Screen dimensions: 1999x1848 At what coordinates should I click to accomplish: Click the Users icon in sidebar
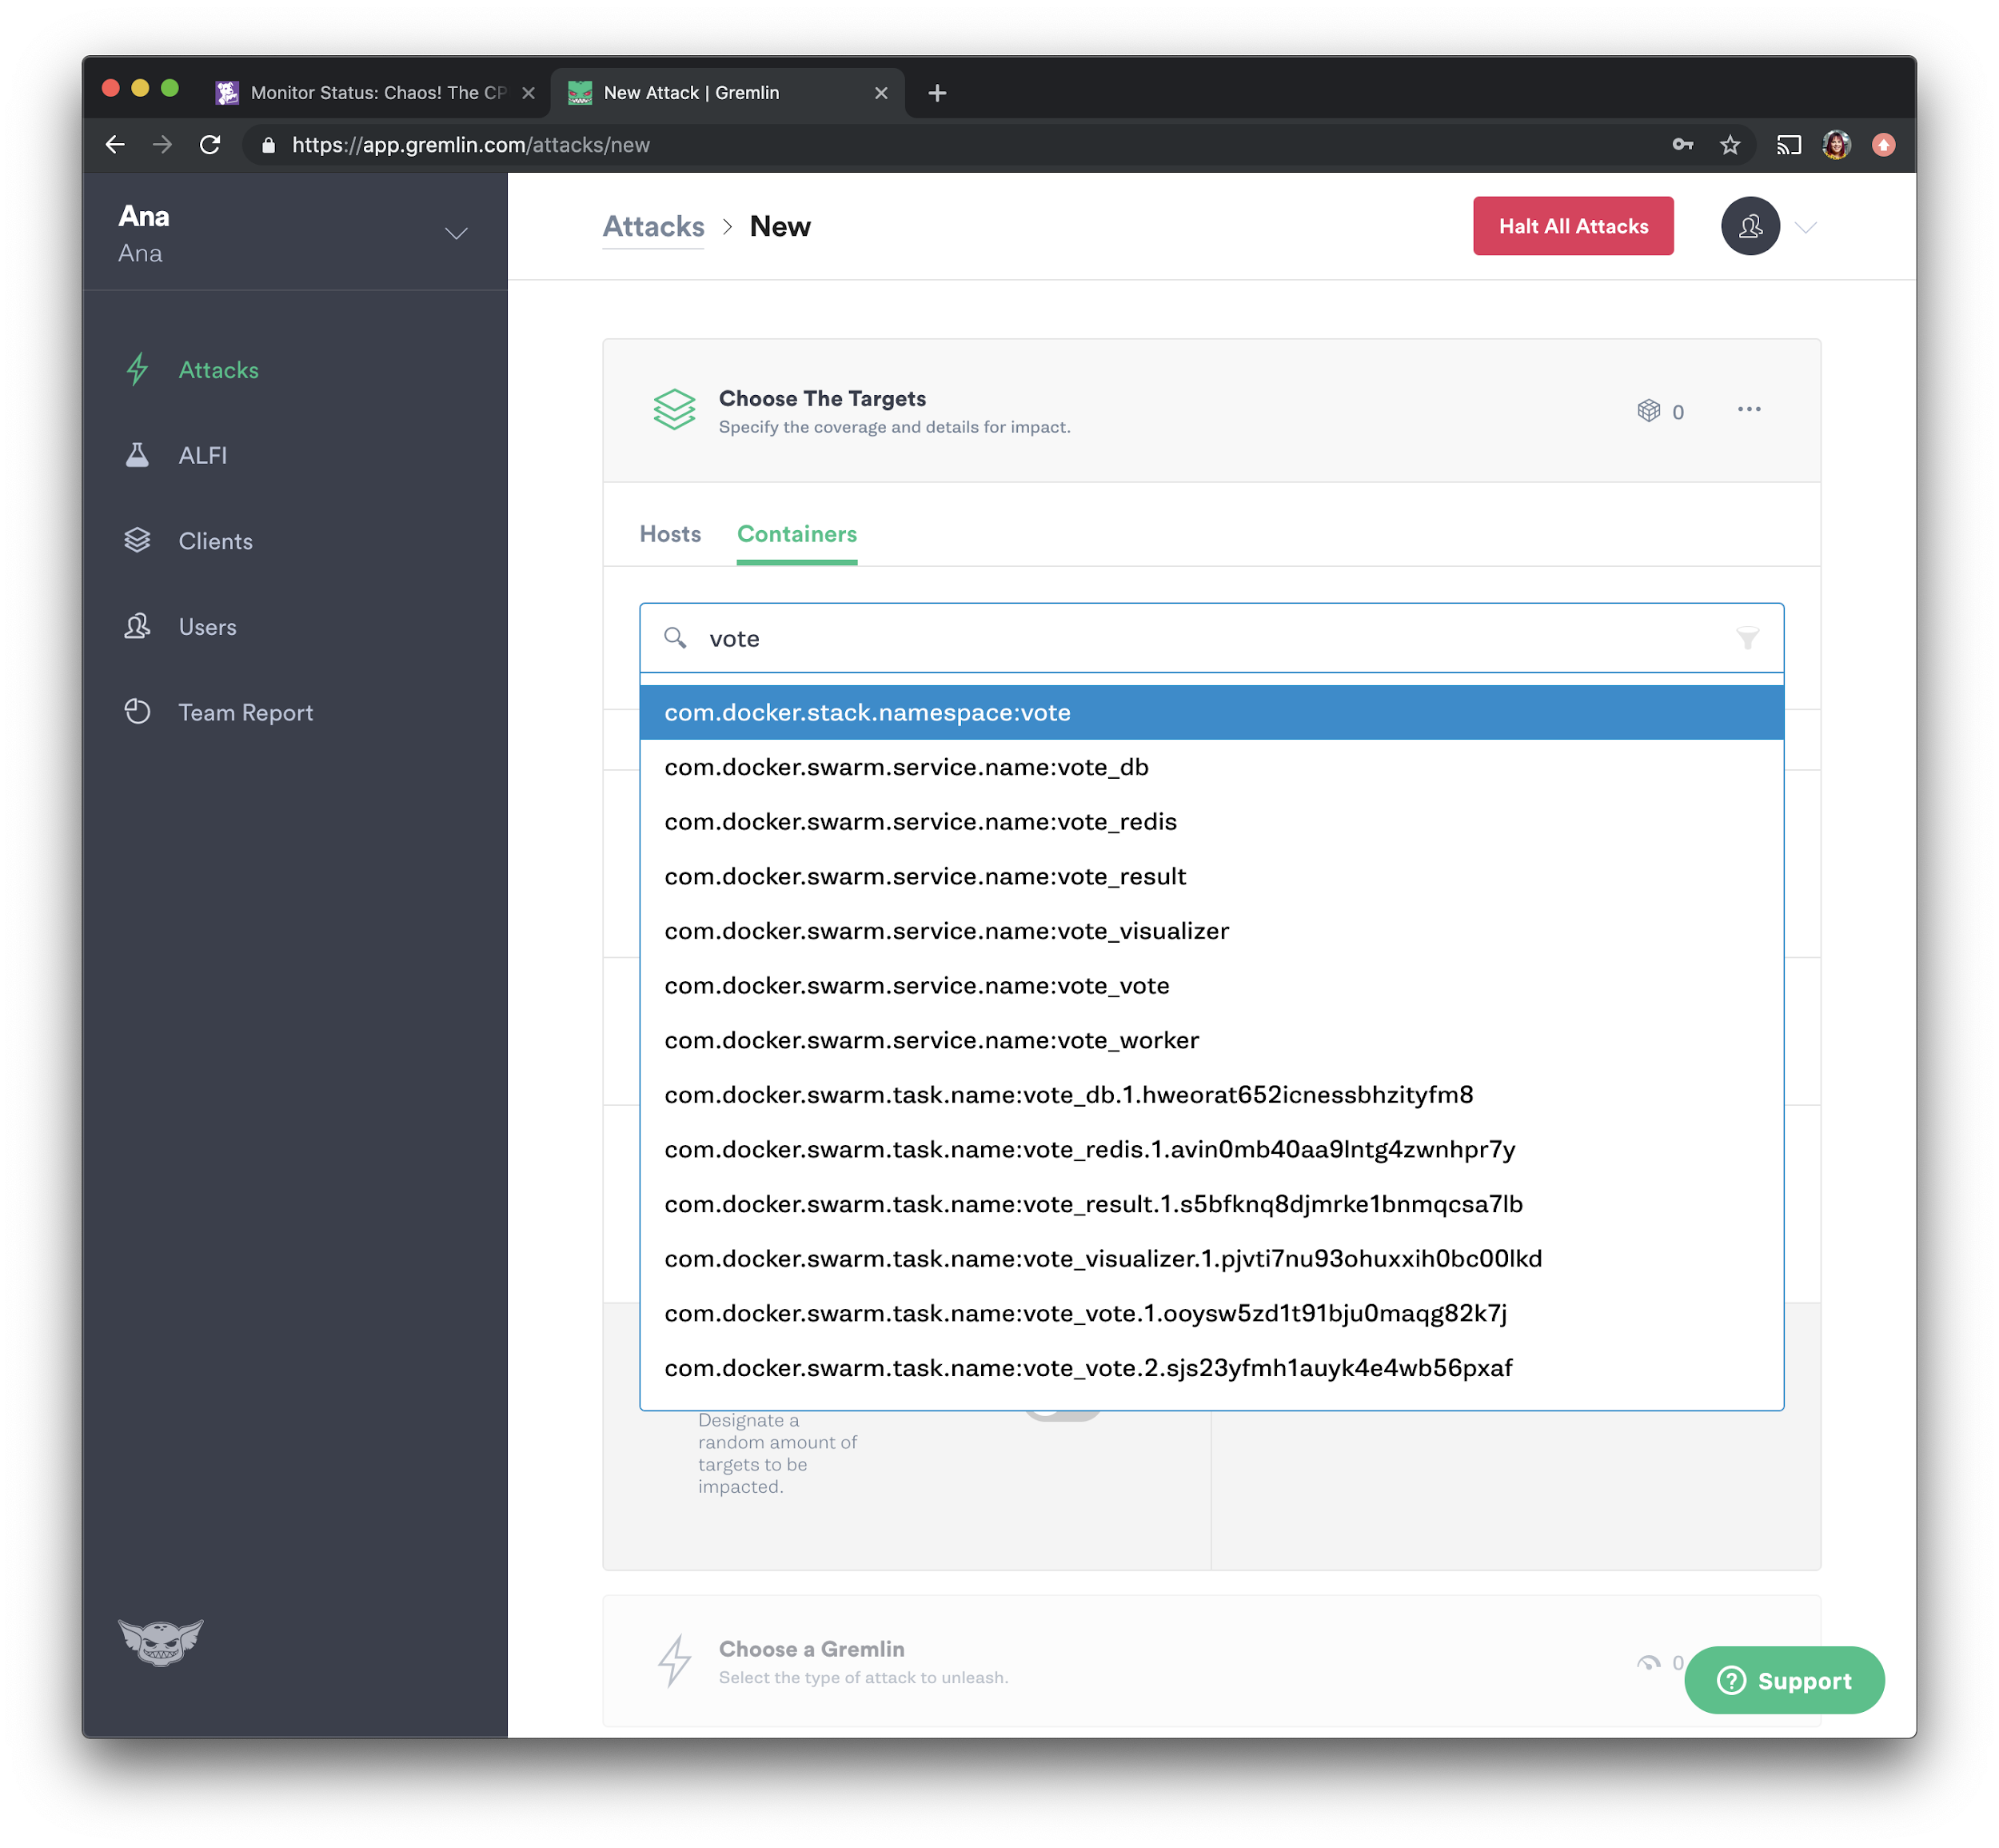click(x=139, y=625)
